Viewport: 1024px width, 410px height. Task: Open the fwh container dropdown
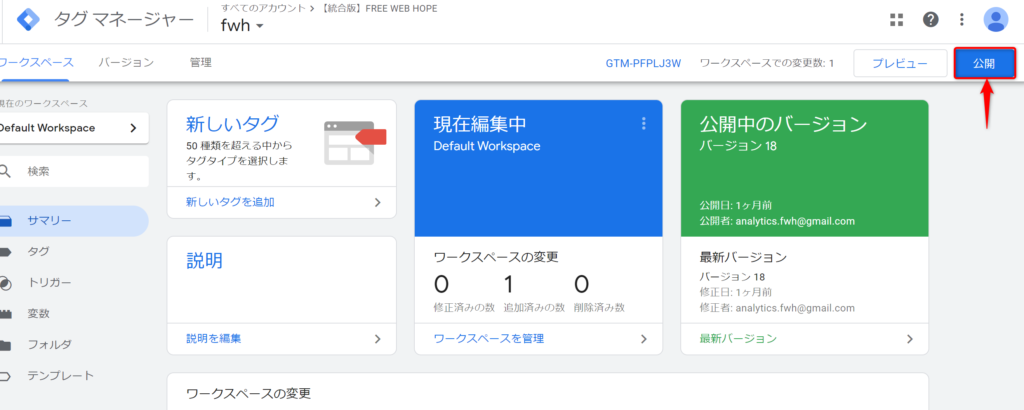click(x=242, y=27)
